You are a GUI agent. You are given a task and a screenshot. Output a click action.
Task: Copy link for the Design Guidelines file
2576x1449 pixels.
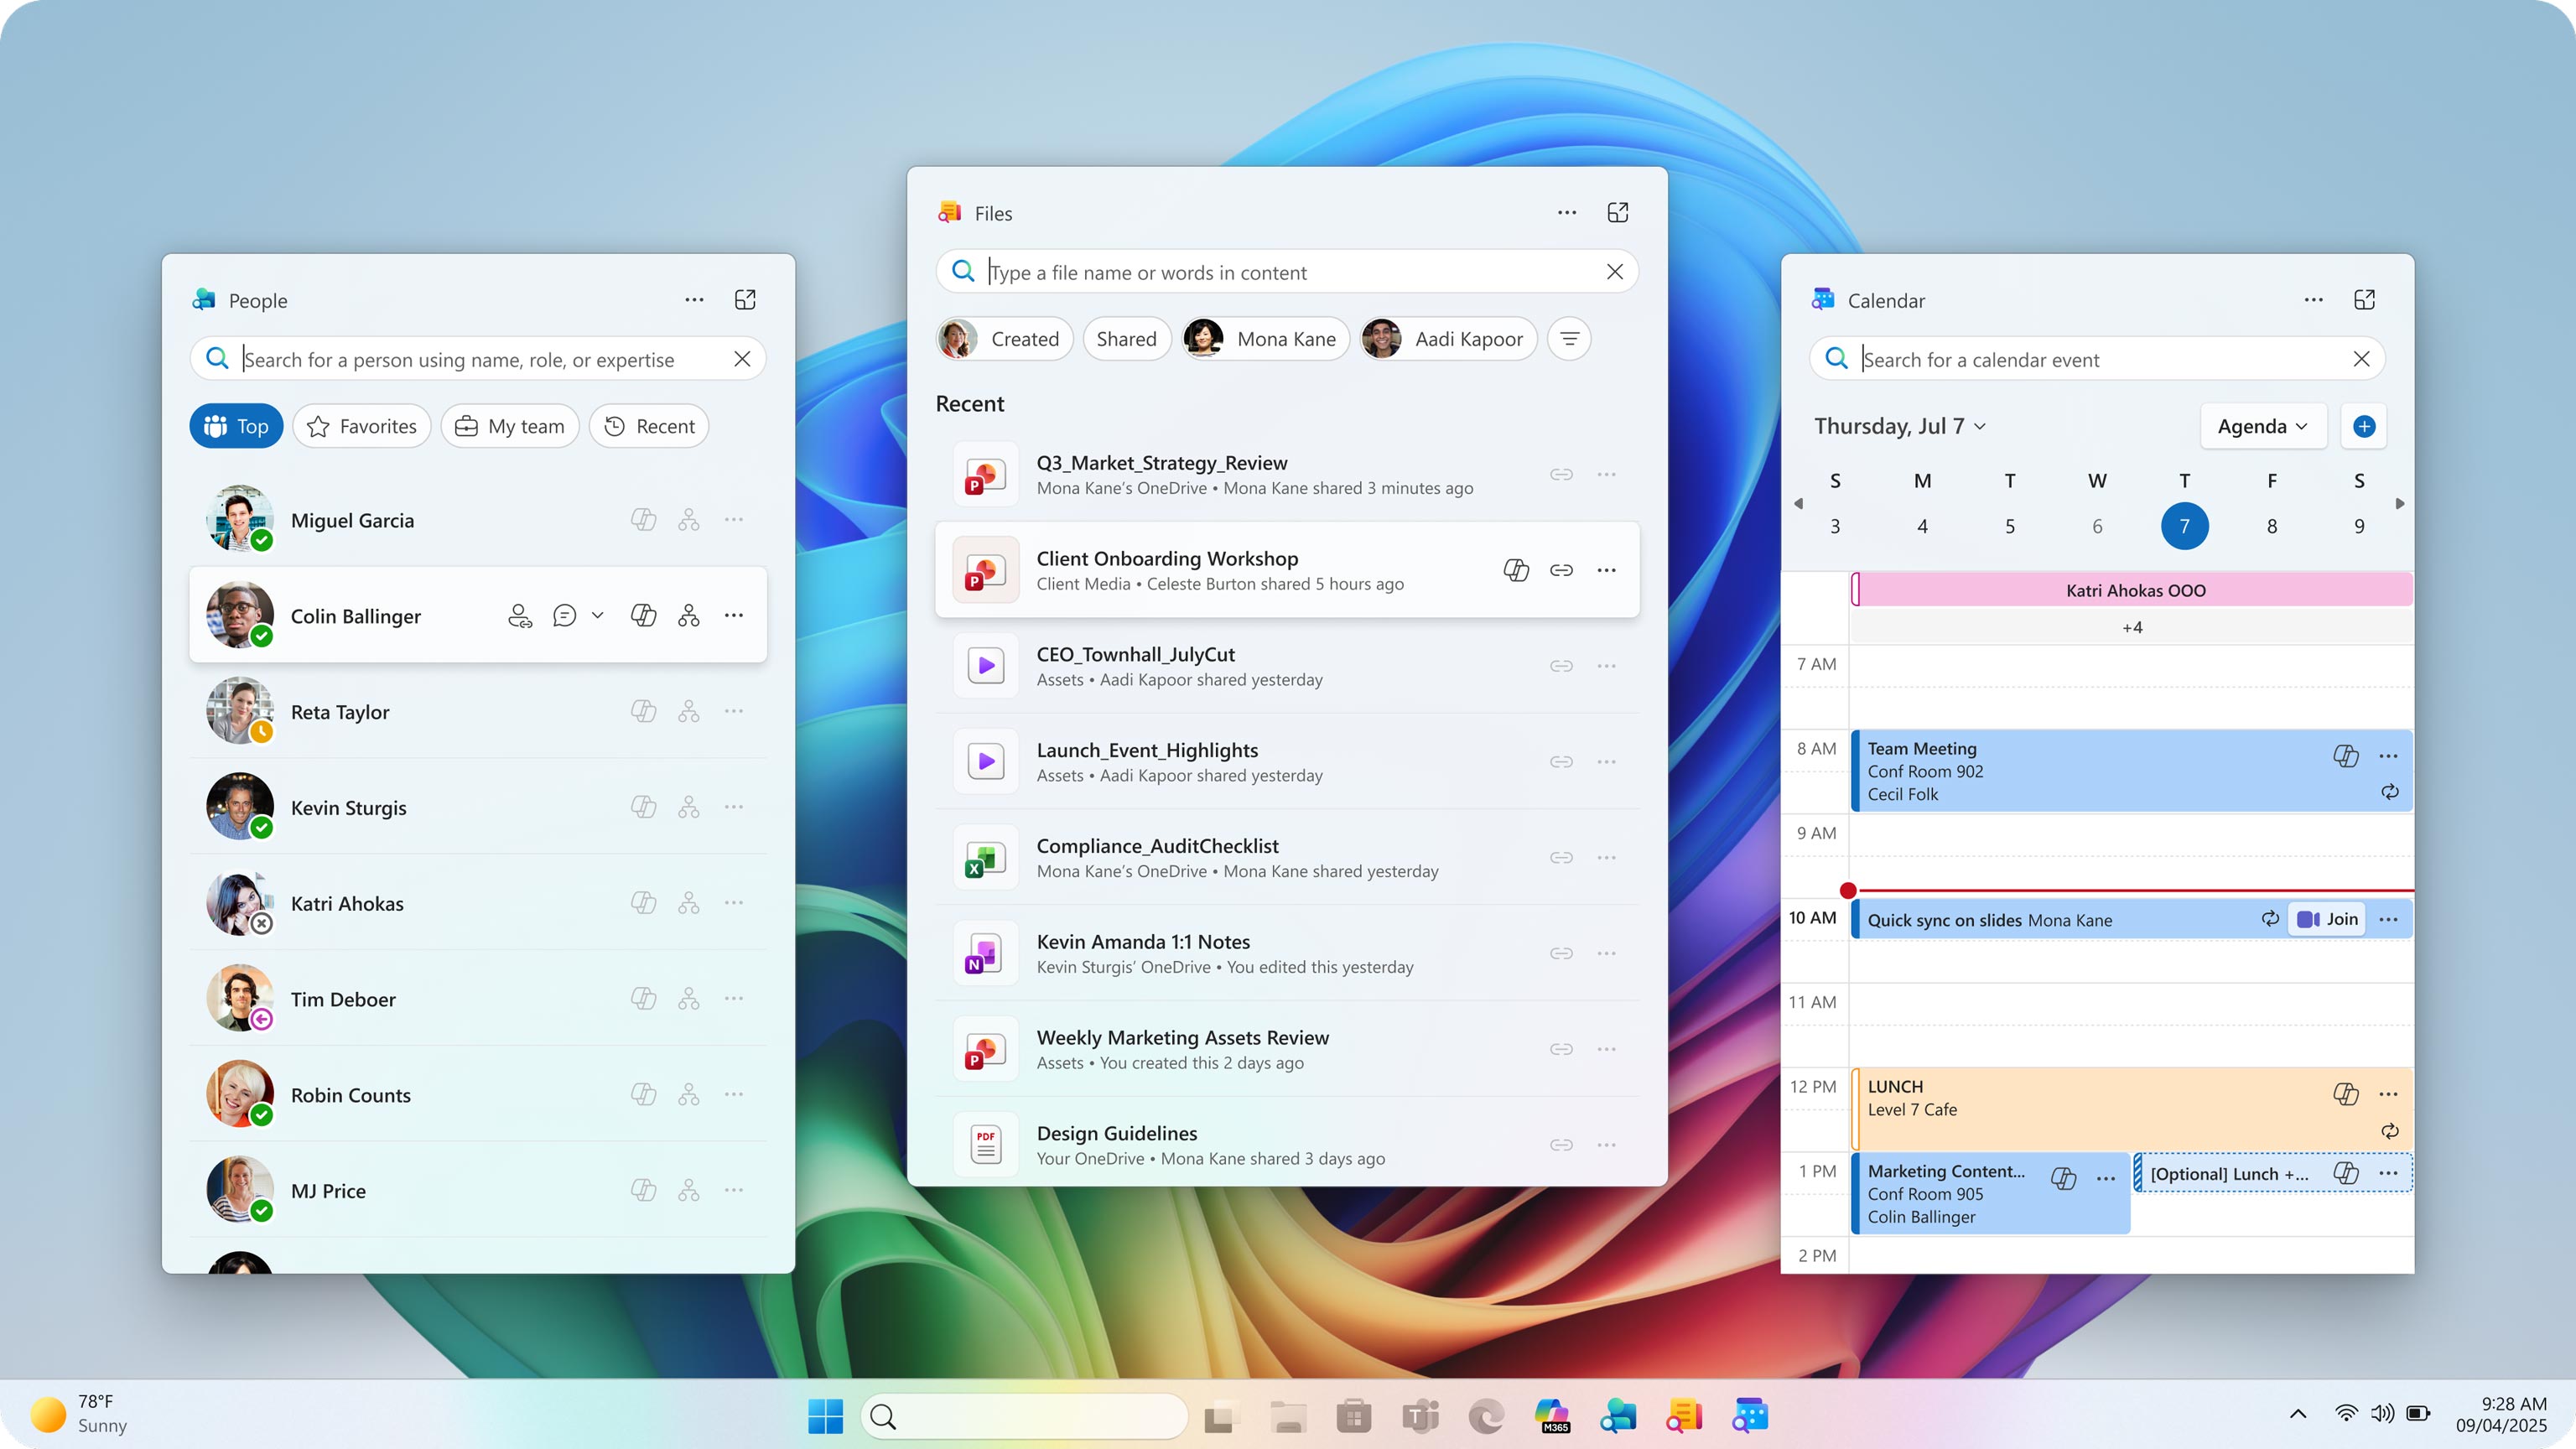[1560, 1144]
